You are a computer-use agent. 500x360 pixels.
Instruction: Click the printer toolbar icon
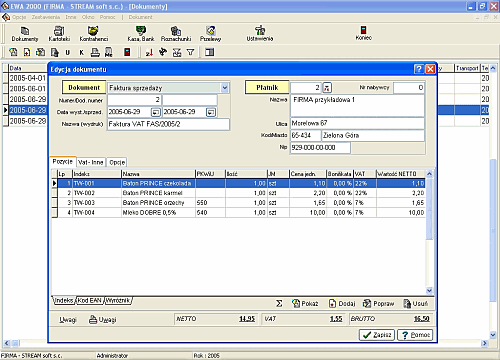95,52
